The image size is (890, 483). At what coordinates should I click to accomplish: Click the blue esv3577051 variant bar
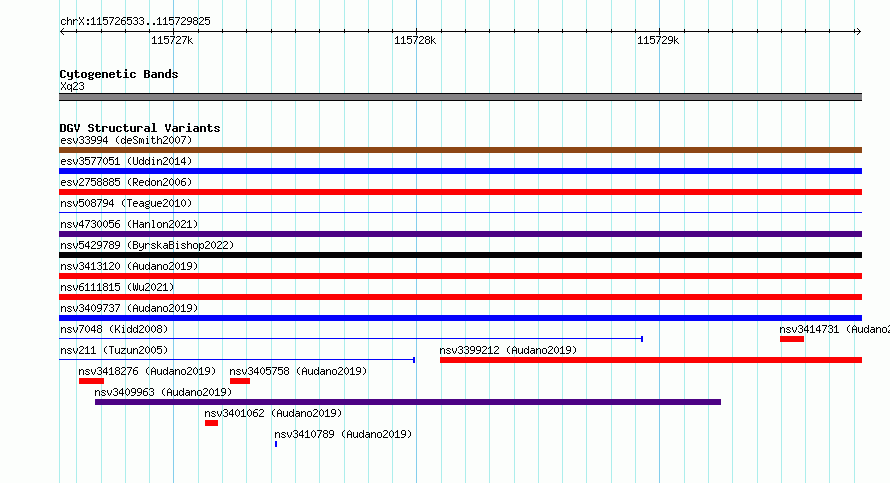460,171
